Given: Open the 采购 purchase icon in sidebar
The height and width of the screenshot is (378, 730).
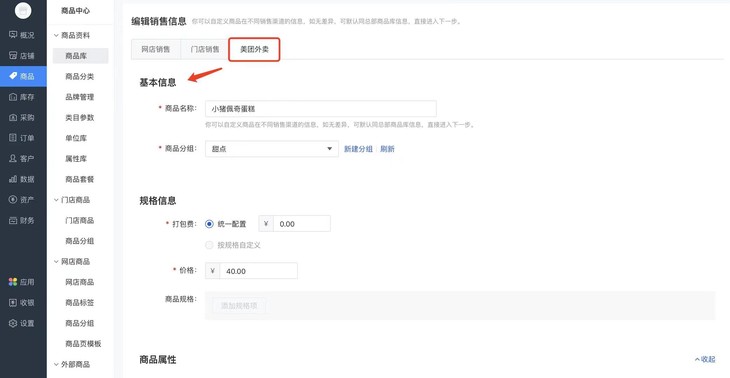Looking at the screenshot, I should (13, 117).
